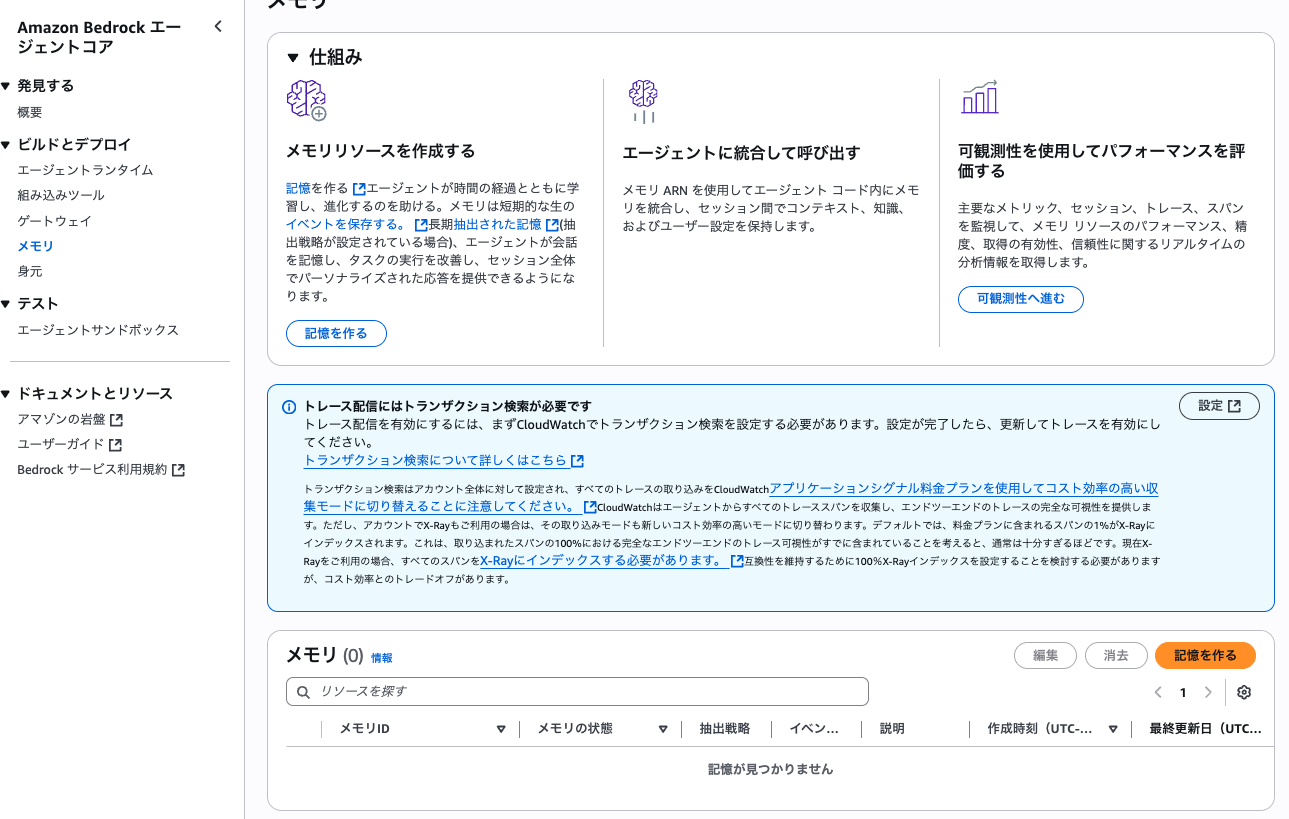The height and width of the screenshot is (819, 1289).
Task: Click the メモリリソースを作成する heading
Action: pos(381,151)
